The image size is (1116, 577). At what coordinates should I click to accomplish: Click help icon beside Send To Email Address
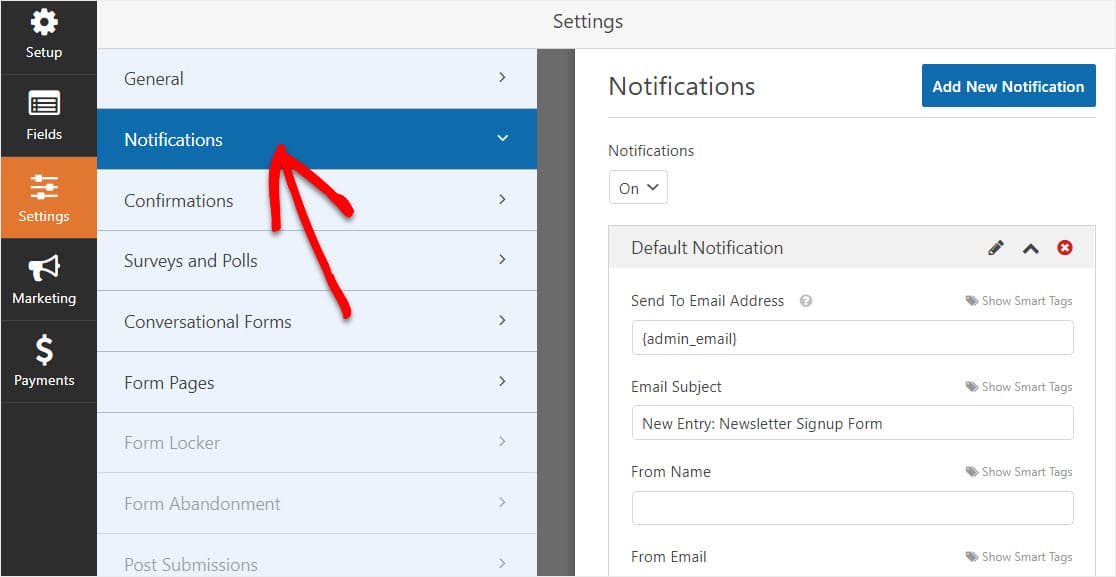click(806, 301)
